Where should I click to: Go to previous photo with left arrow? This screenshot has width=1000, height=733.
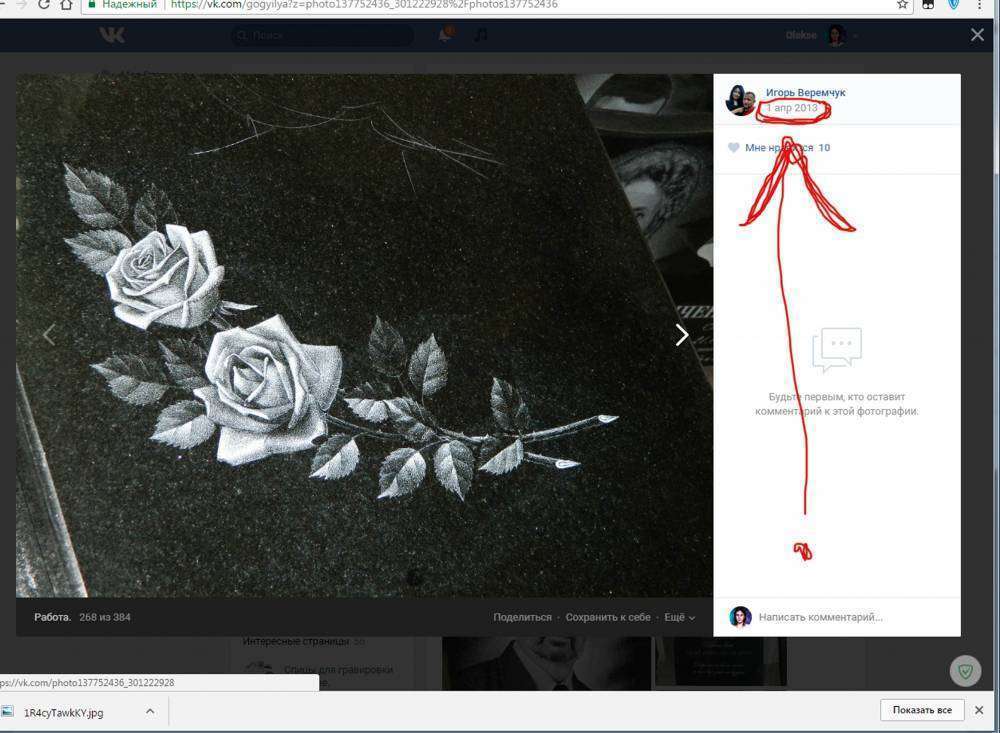point(48,335)
